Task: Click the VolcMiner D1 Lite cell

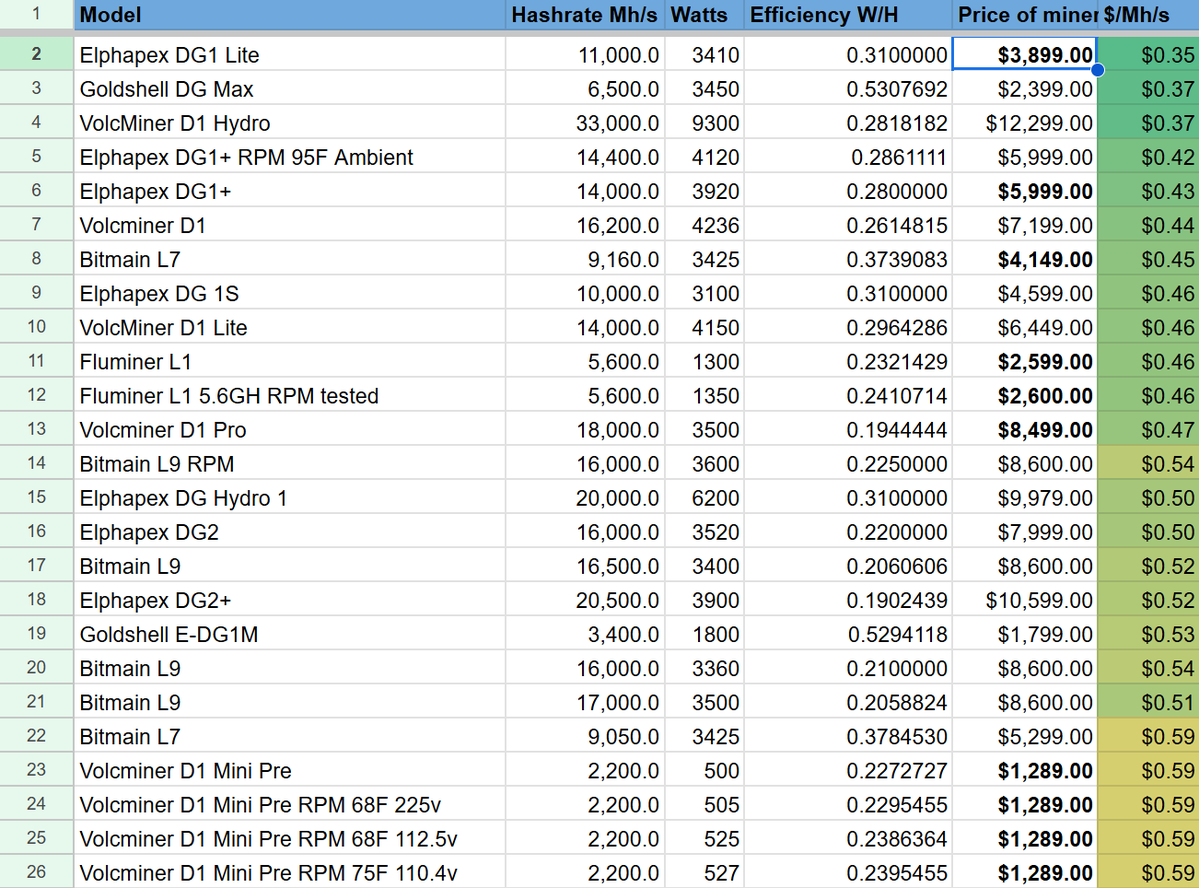Action: (x=289, y=327)
